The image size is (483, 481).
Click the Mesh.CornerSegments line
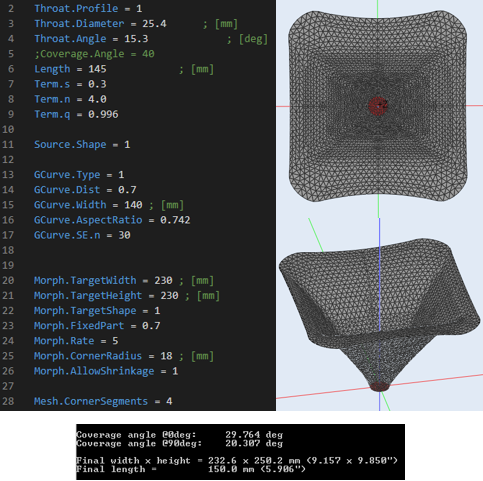tap(103, 401)
